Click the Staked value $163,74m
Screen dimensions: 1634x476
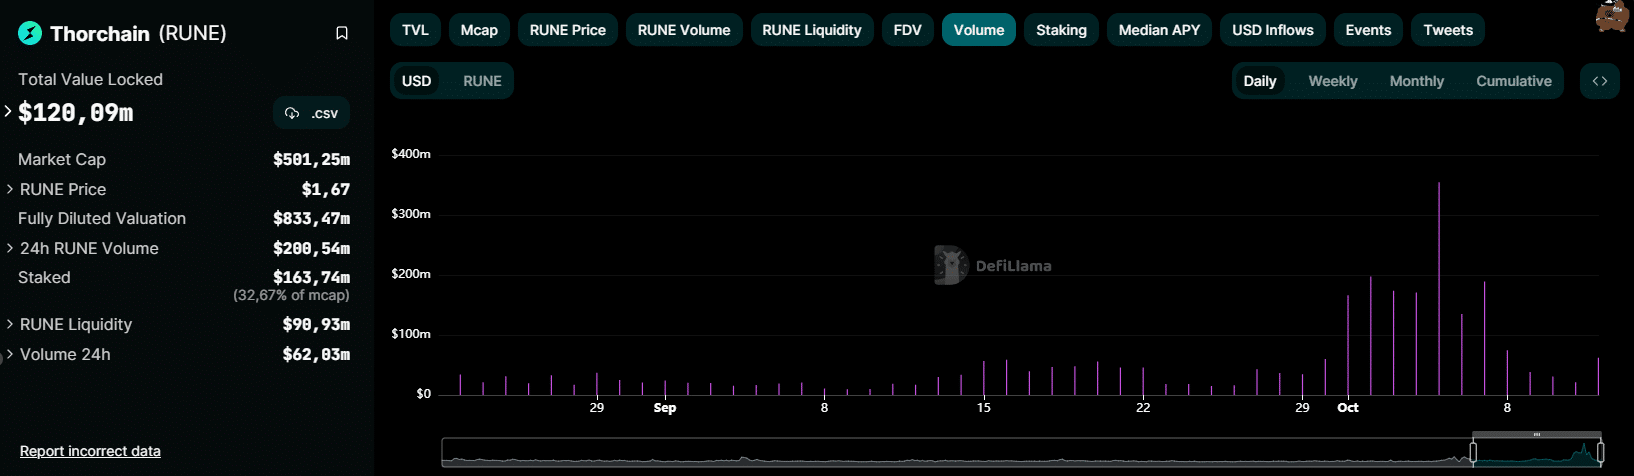[x=311, y=277]
